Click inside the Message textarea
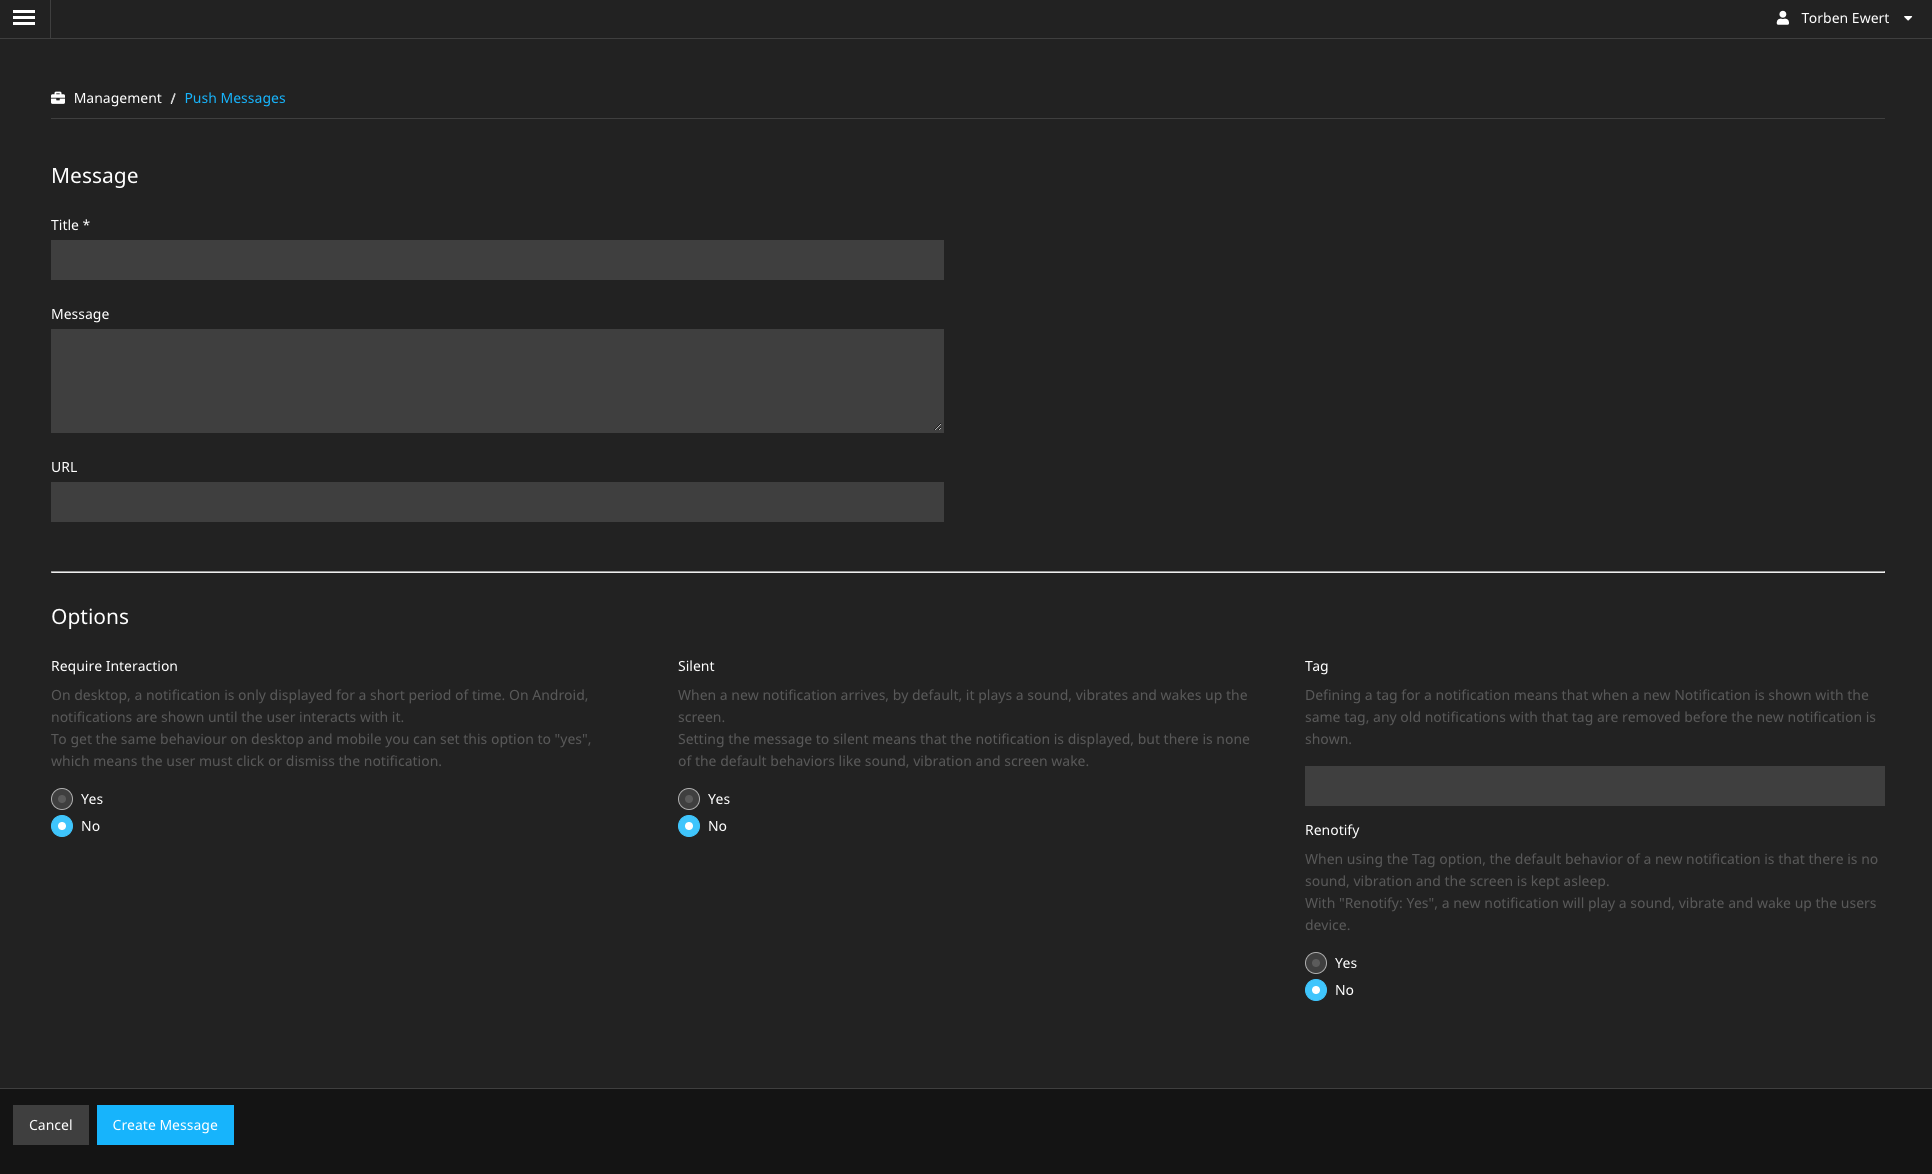The width and height of the screenshot is (1932, 1174). coord(497,380)
